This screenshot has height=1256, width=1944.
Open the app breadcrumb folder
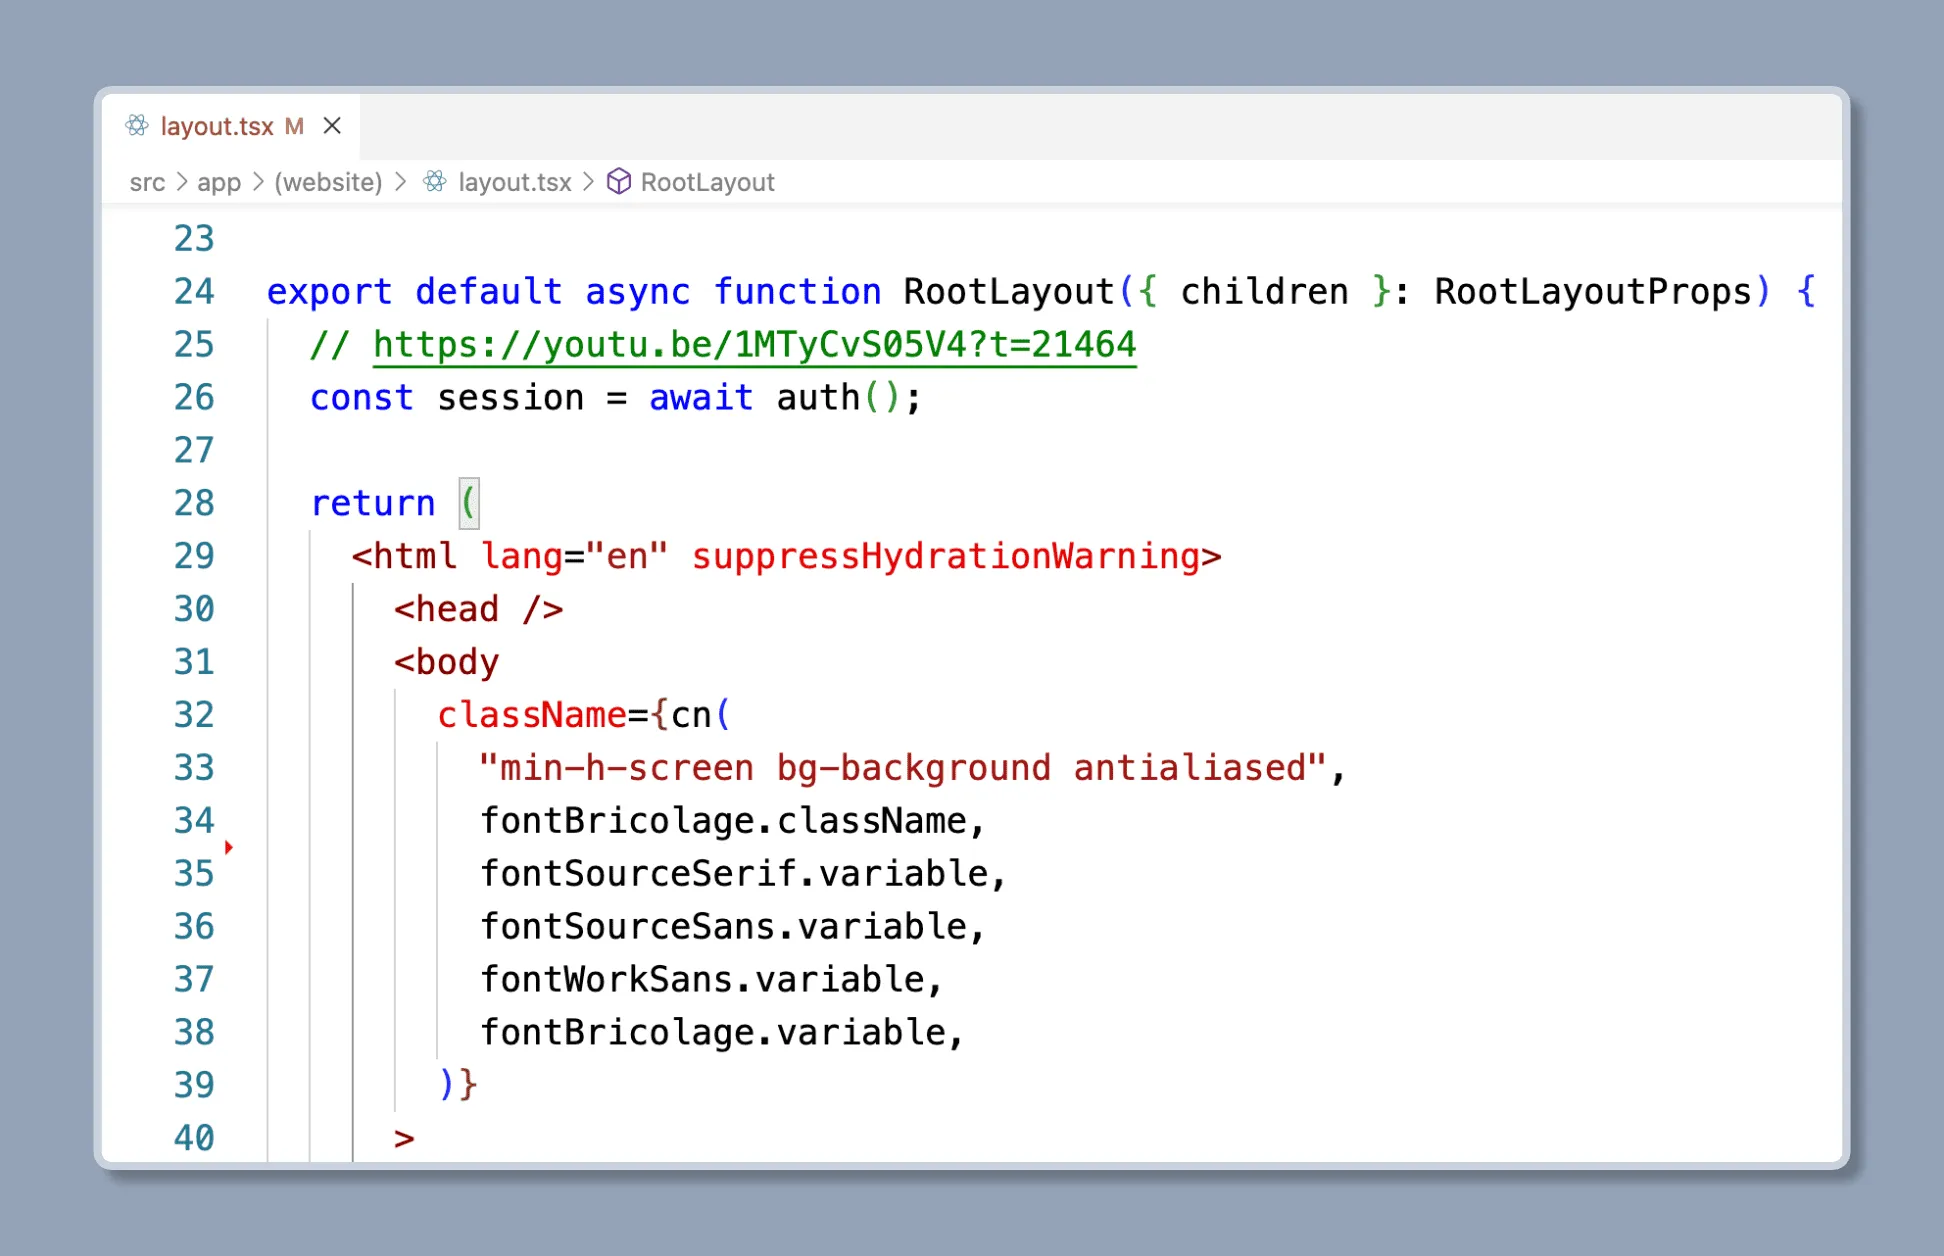218,182
